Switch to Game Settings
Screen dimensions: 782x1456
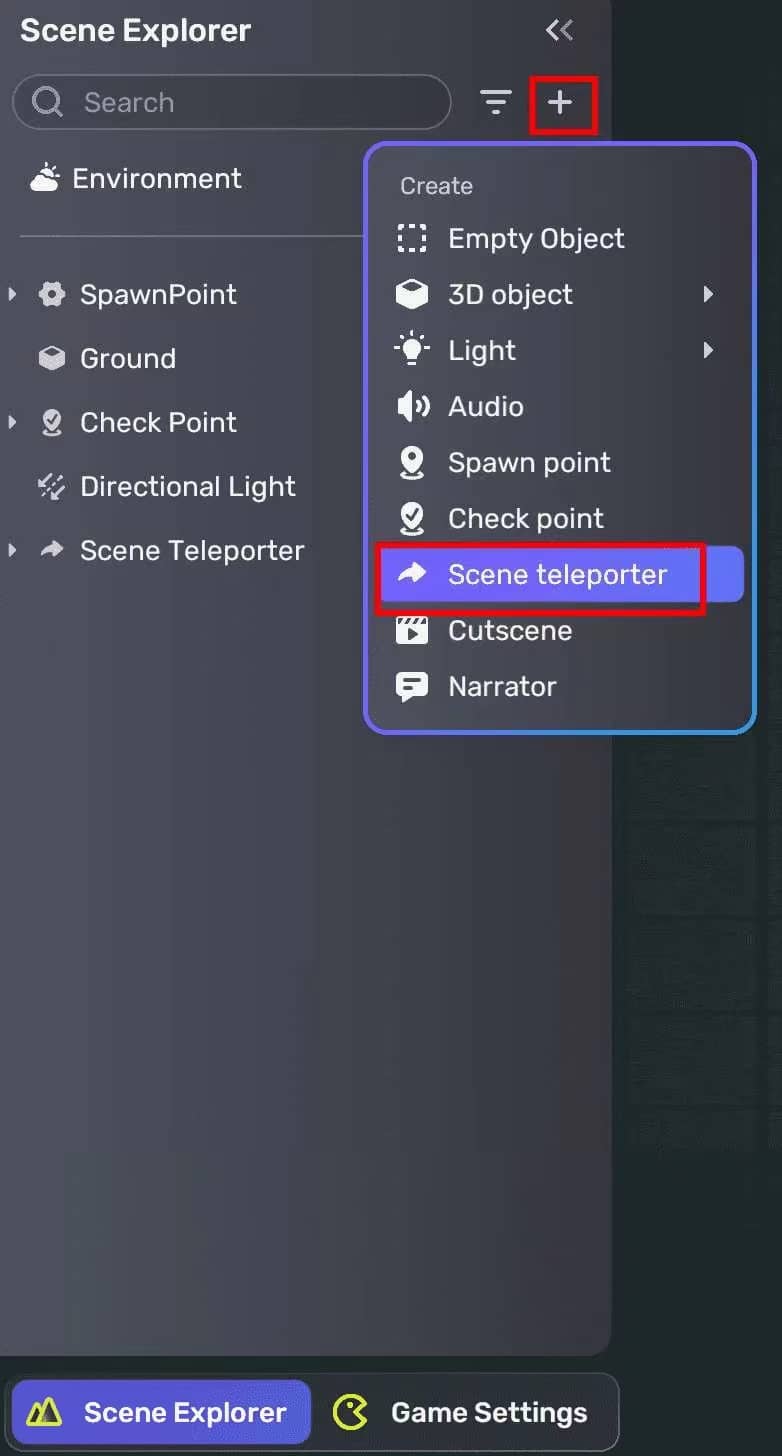click(x=467, y=1411)
